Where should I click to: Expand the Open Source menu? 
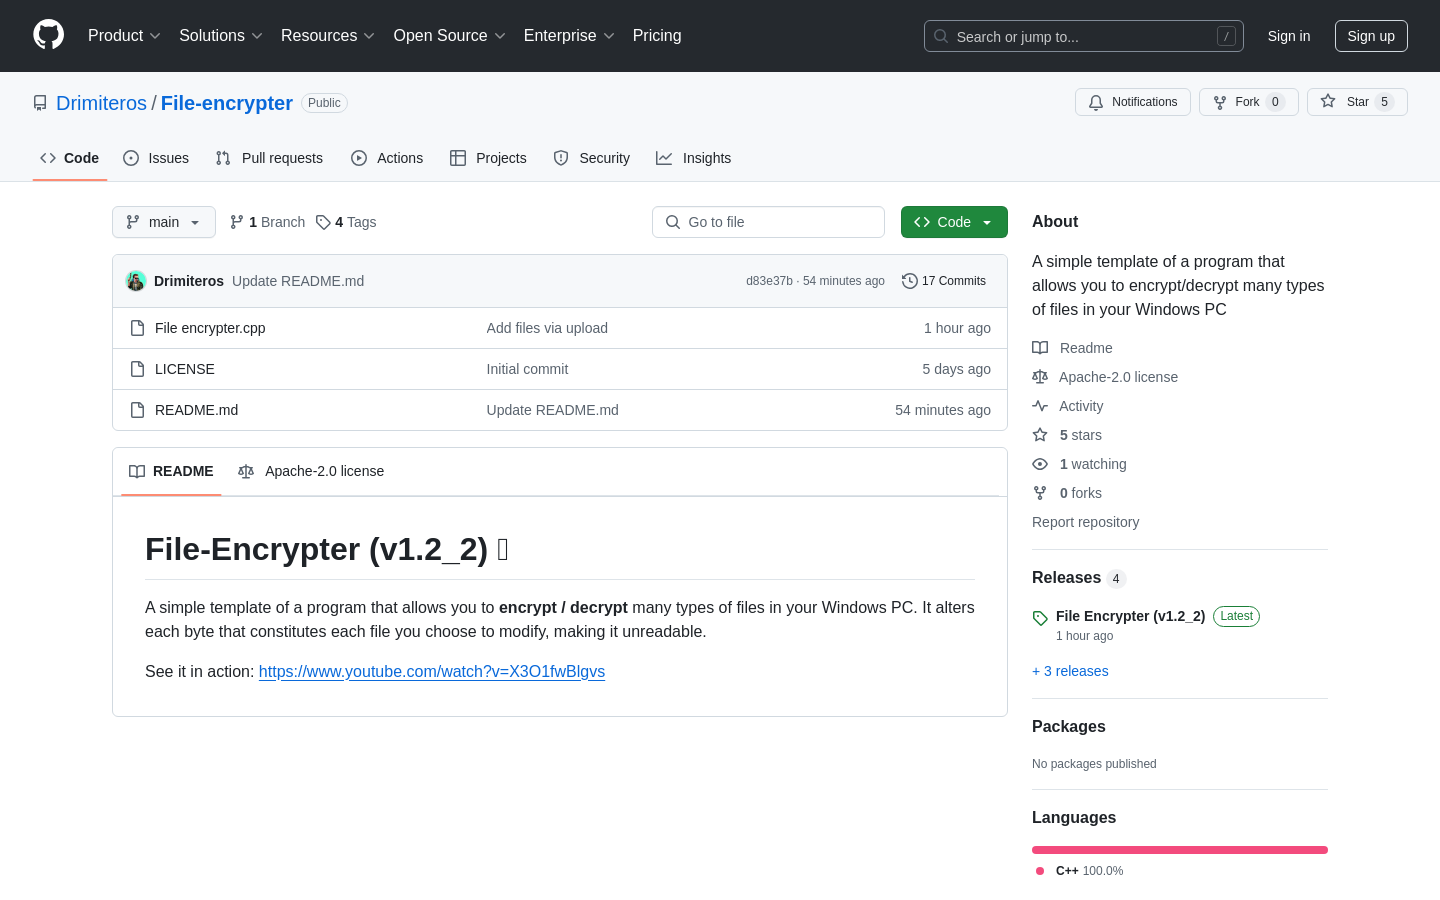[x=450, y=36]
